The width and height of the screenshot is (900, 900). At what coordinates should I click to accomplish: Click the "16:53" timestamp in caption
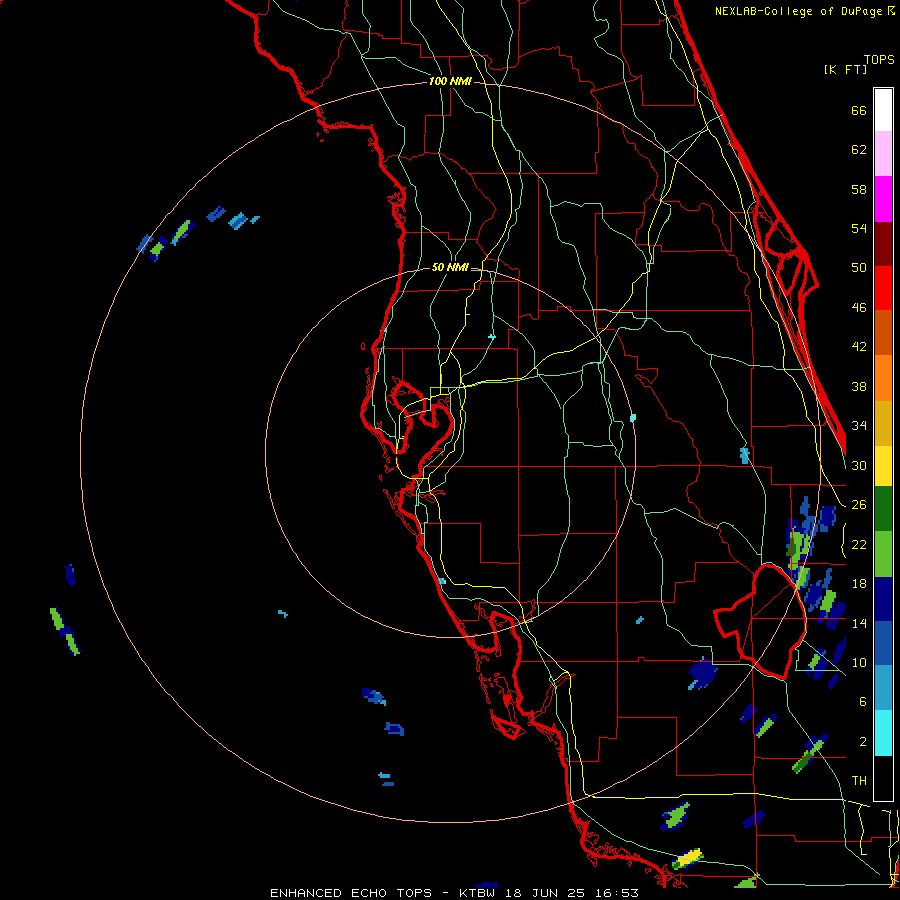[x=616, y=893]
